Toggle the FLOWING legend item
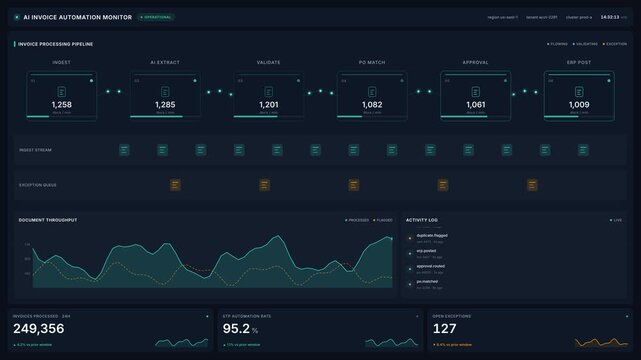641x360 pixels. click(557, 44)
